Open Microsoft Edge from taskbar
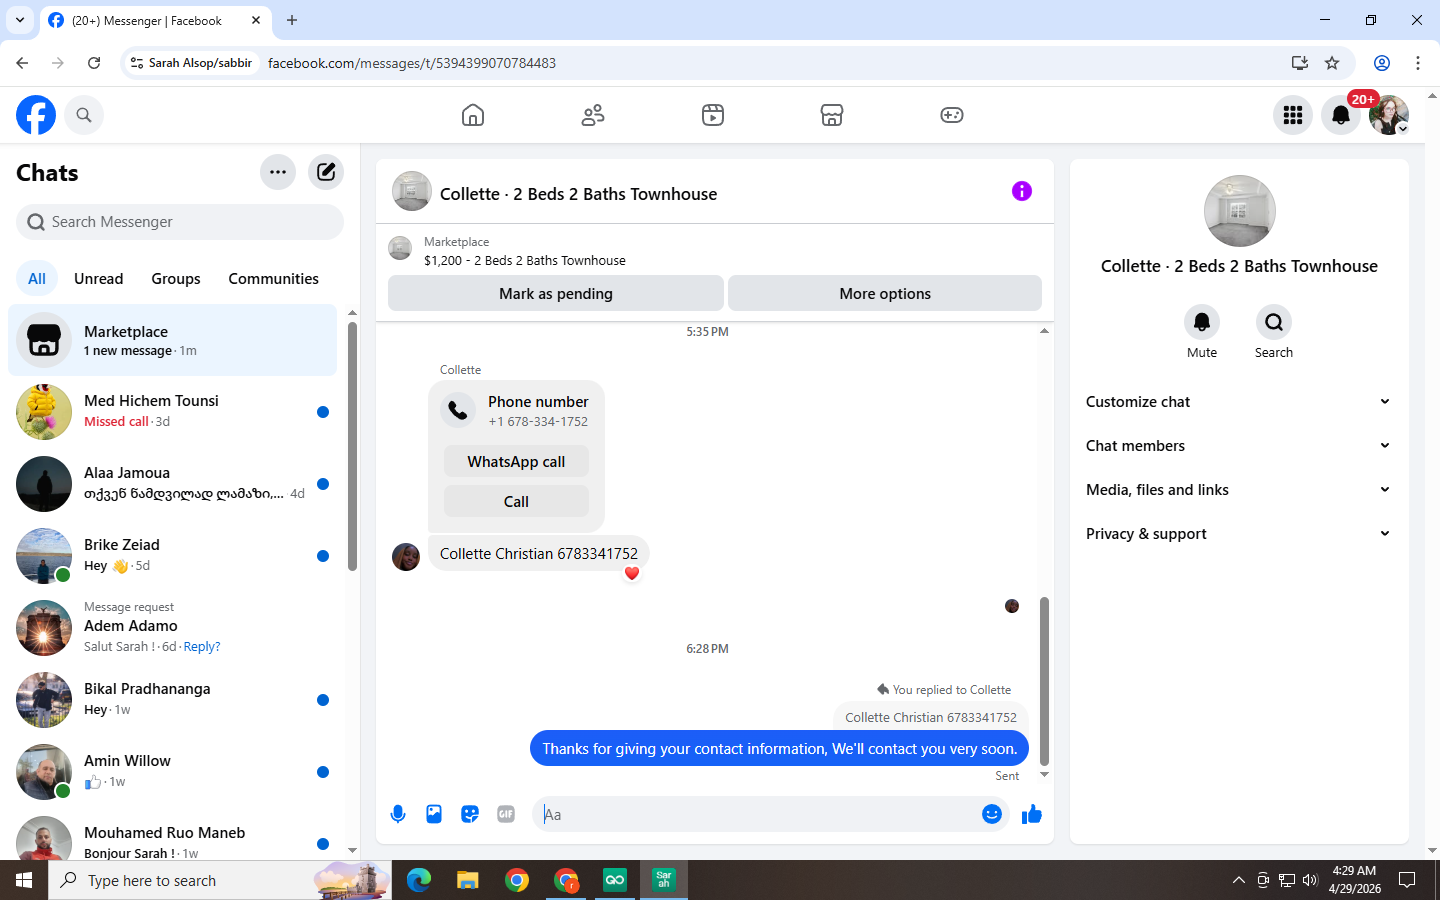The height and width of the screenshot is (900, 1440). [419, 880]
